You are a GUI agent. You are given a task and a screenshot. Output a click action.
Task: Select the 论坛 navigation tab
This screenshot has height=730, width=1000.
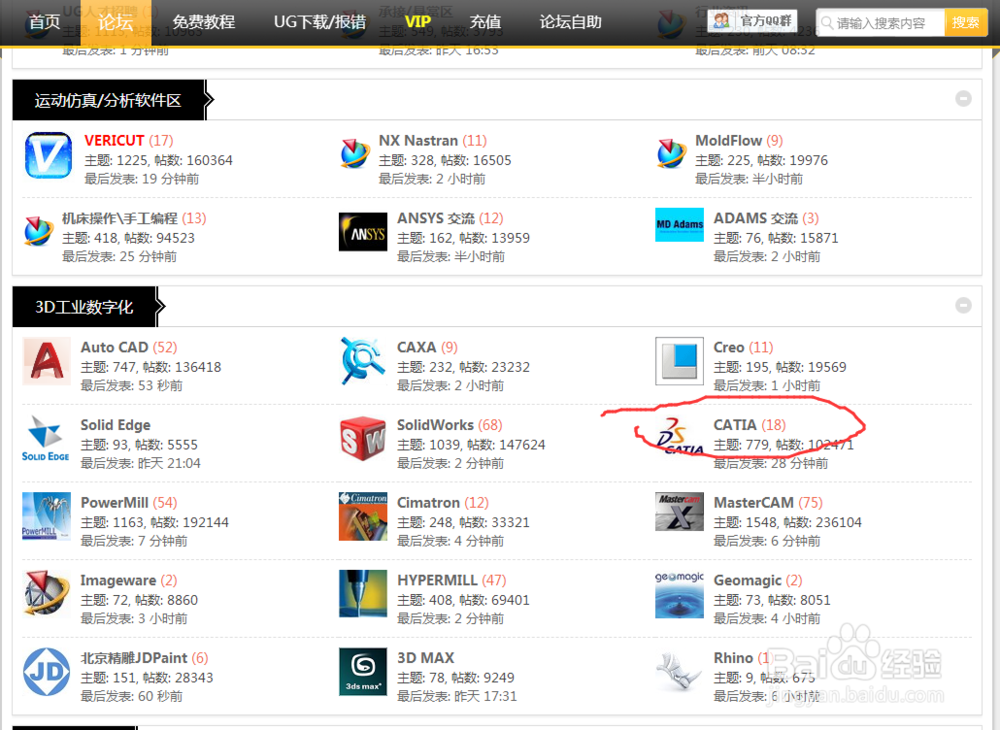point(115,22)
